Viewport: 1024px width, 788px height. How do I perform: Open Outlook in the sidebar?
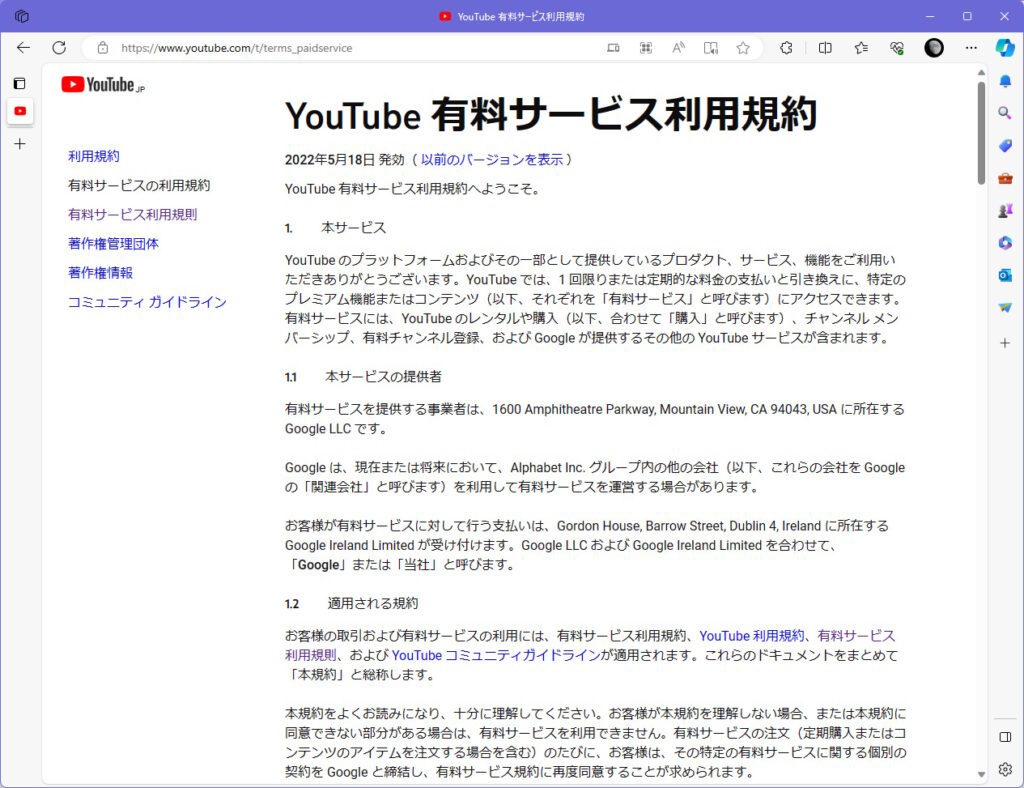(x=1005, y=275)
